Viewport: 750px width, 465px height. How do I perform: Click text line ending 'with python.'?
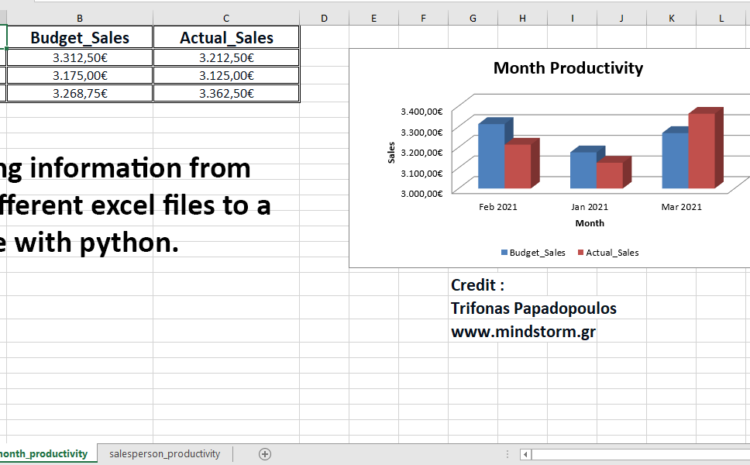pos(89,243)
